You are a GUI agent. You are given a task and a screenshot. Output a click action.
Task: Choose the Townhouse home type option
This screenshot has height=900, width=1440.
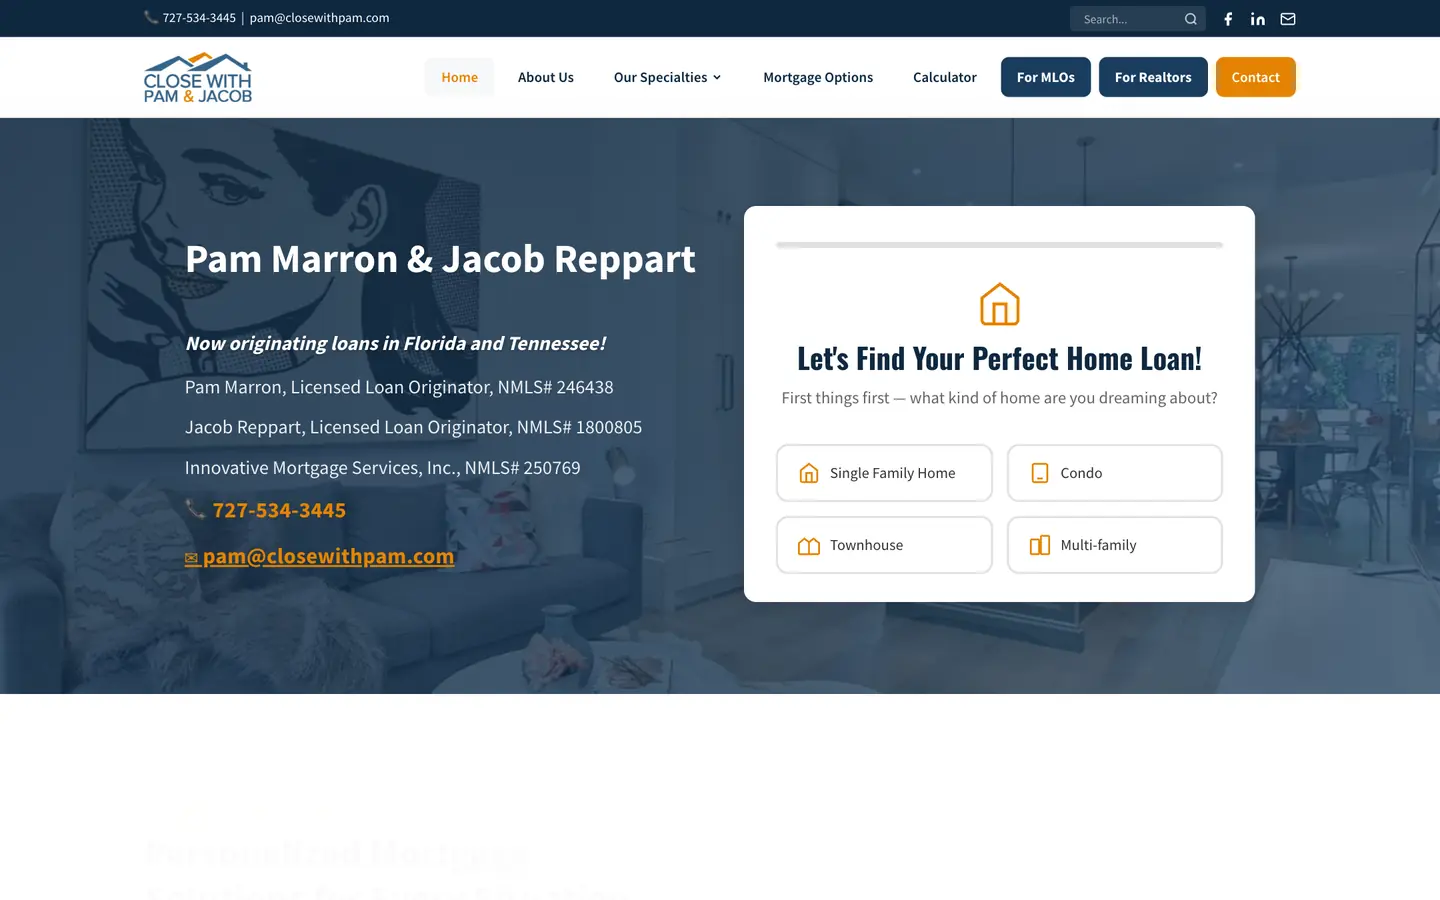884,545
